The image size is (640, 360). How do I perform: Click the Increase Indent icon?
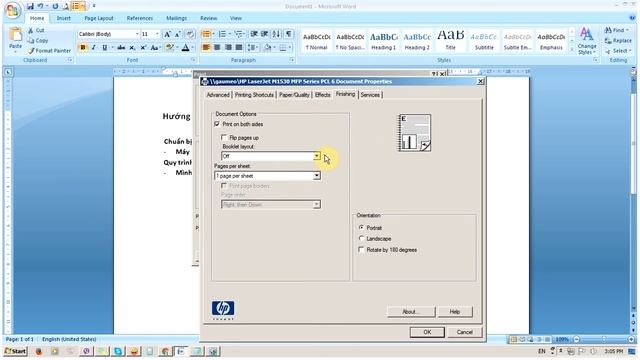click(x=264, y=34)
